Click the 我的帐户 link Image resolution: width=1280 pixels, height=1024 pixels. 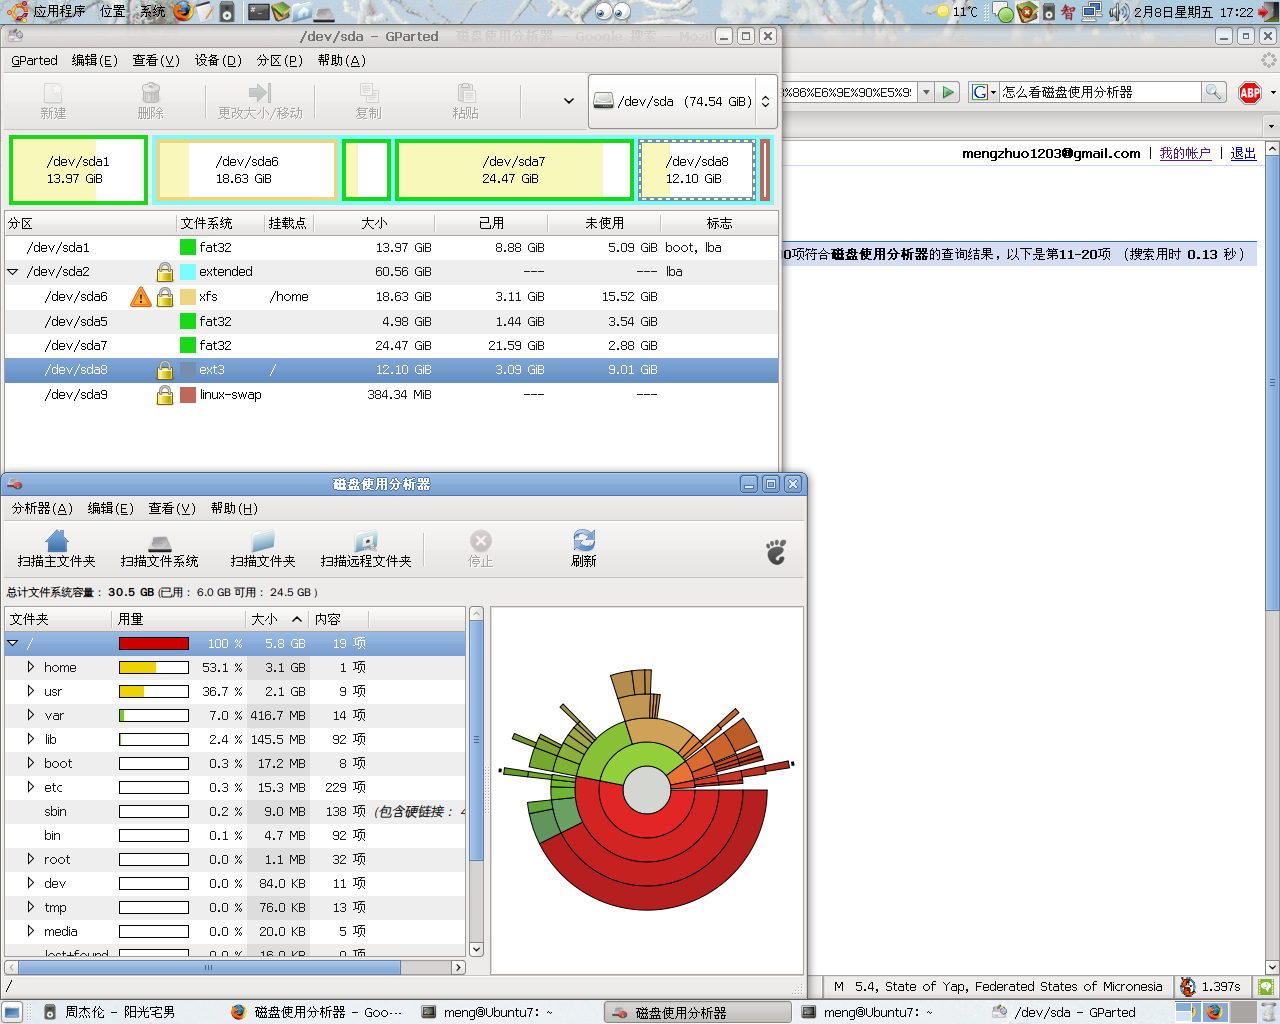point(1185,153)
